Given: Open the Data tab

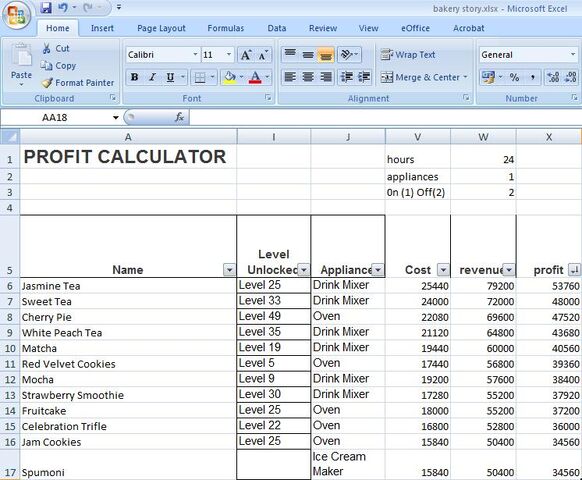Looking at the screenshot, I should 277,28.
